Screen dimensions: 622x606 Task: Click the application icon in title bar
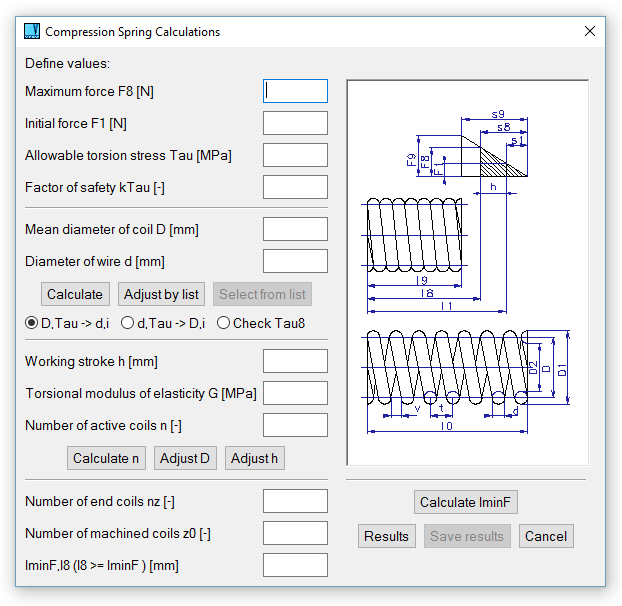pos(32,32)
